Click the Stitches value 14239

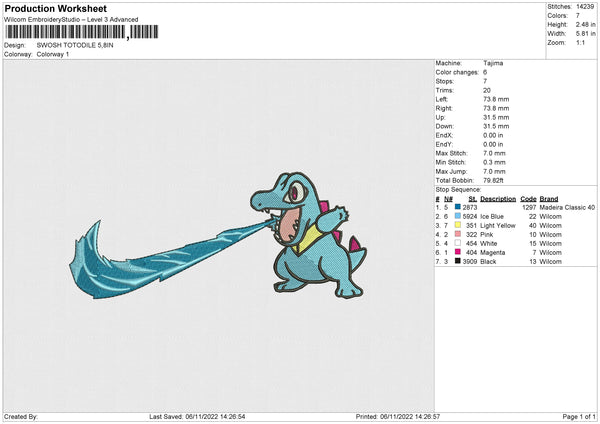[585, 7]
